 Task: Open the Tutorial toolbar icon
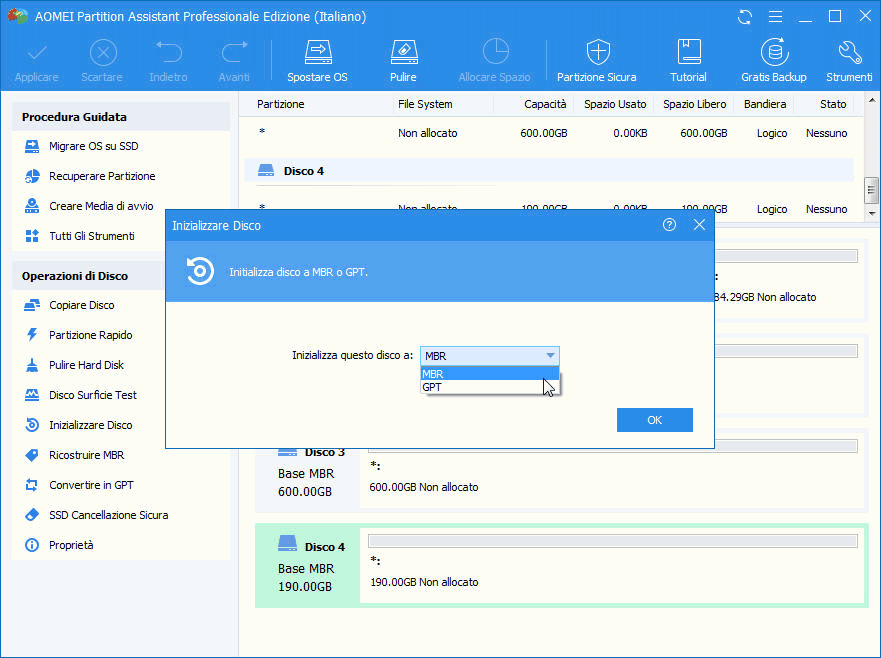pos(688,61)
